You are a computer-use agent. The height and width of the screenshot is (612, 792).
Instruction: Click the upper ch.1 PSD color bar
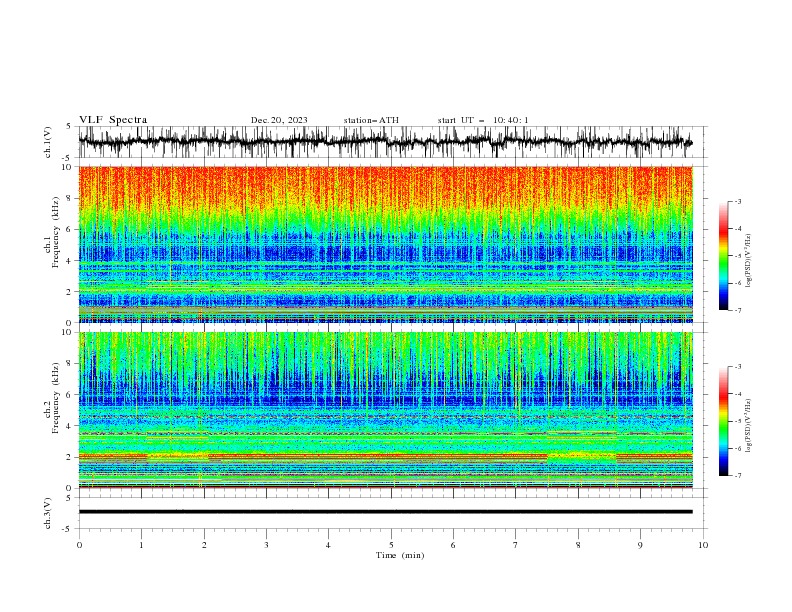[x=723, y=256]
